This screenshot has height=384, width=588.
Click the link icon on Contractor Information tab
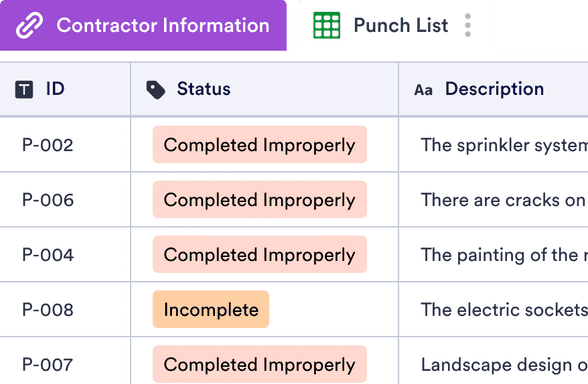tap(29, 26)
